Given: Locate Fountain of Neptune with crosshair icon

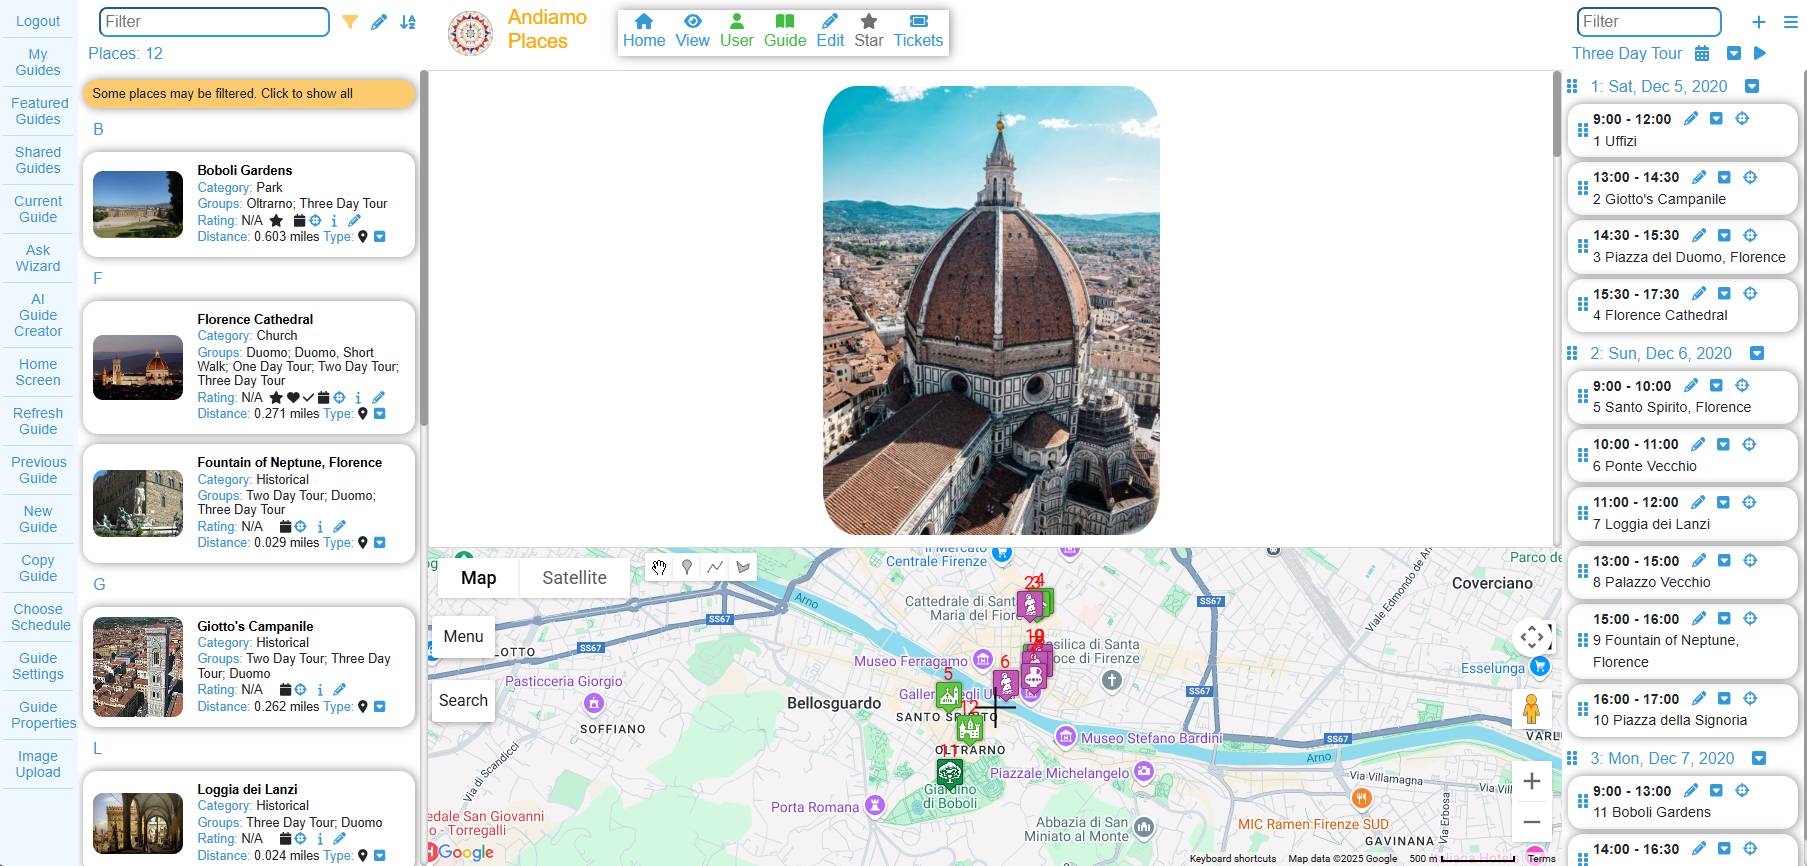Looking at the screenshot, I should (x=300, y=527).
